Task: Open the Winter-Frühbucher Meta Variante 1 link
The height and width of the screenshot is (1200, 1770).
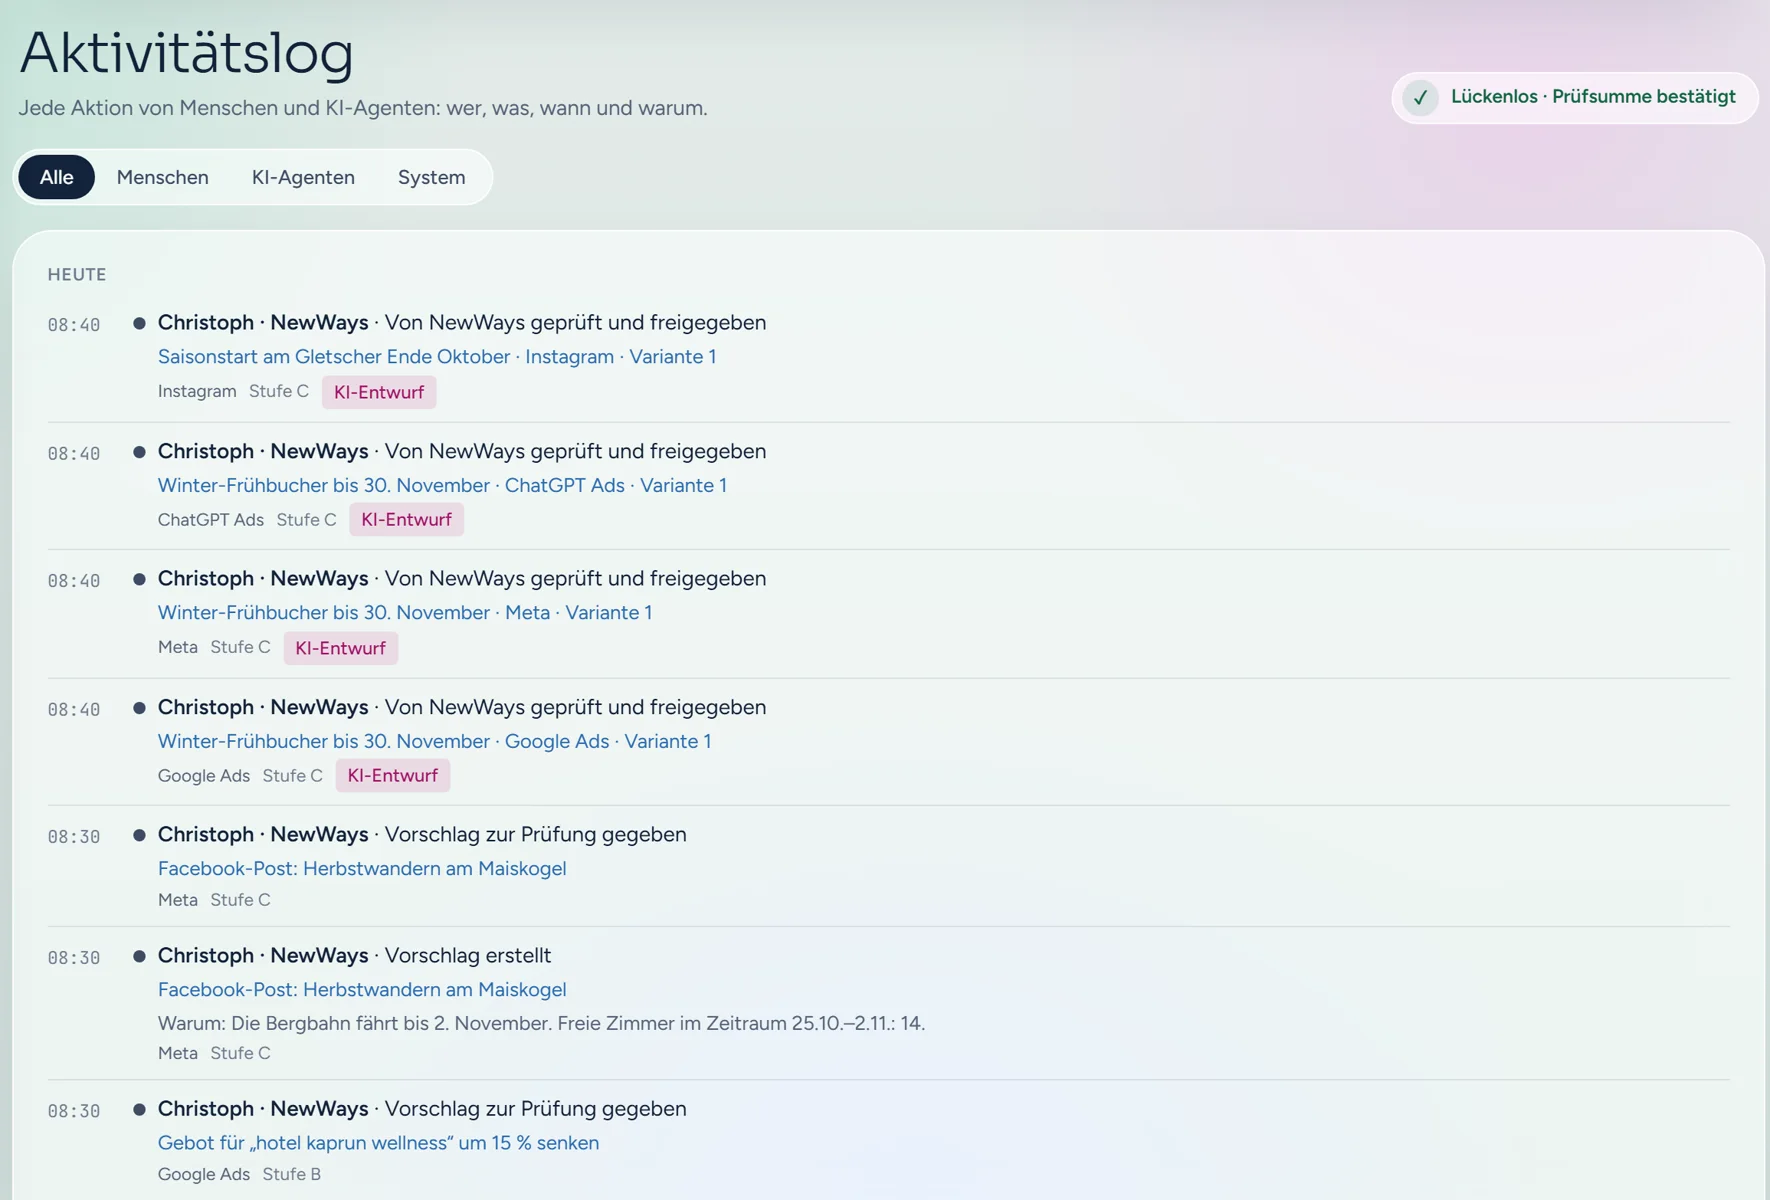Action: coord(405,613)
